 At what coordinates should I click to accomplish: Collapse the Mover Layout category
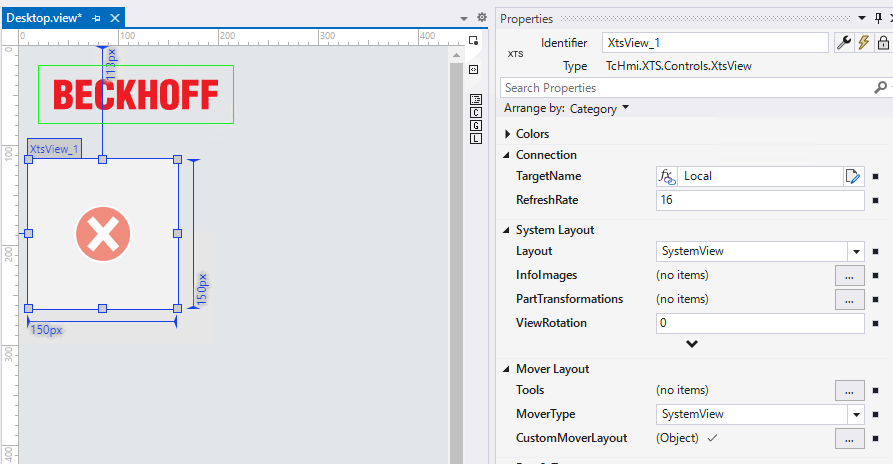(506, 369)
